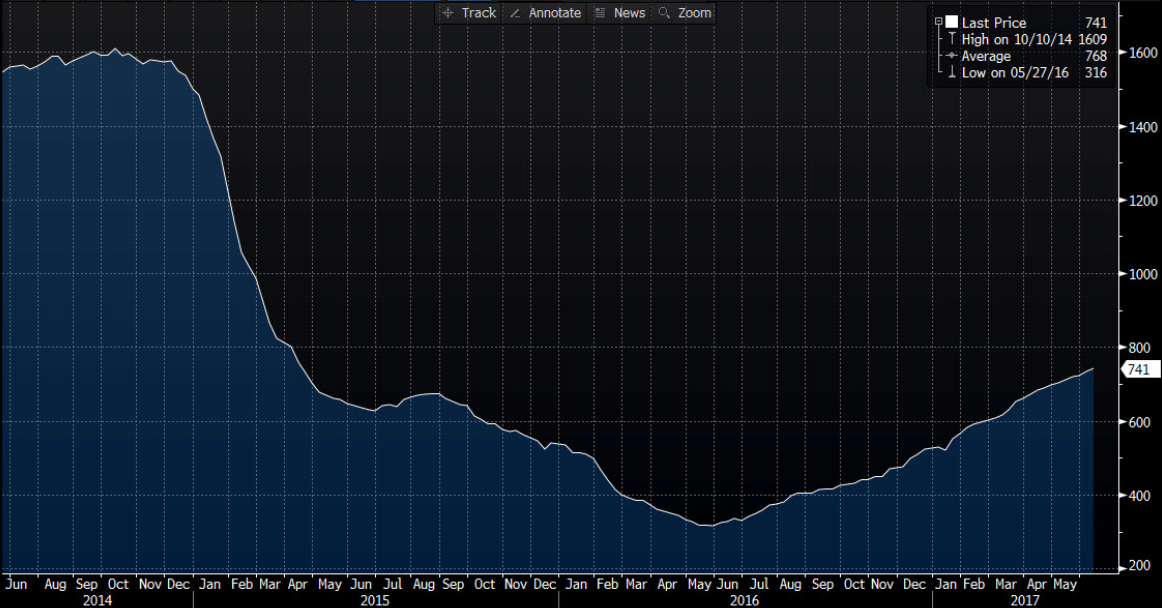
Task: Click the 2015 year label on time axis
Action: coord(374,600)
